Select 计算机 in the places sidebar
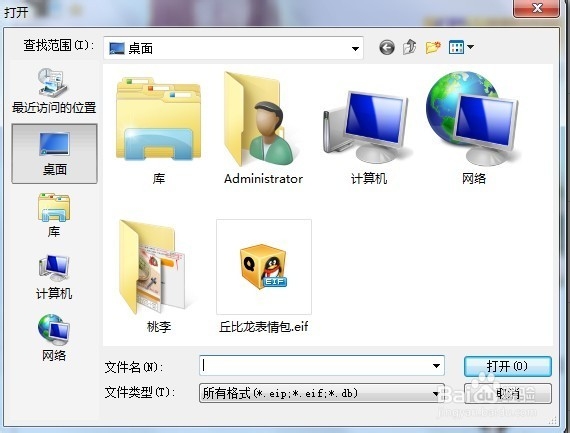The height and width of the screenshot is (433, 570). [x=54, y=277]
